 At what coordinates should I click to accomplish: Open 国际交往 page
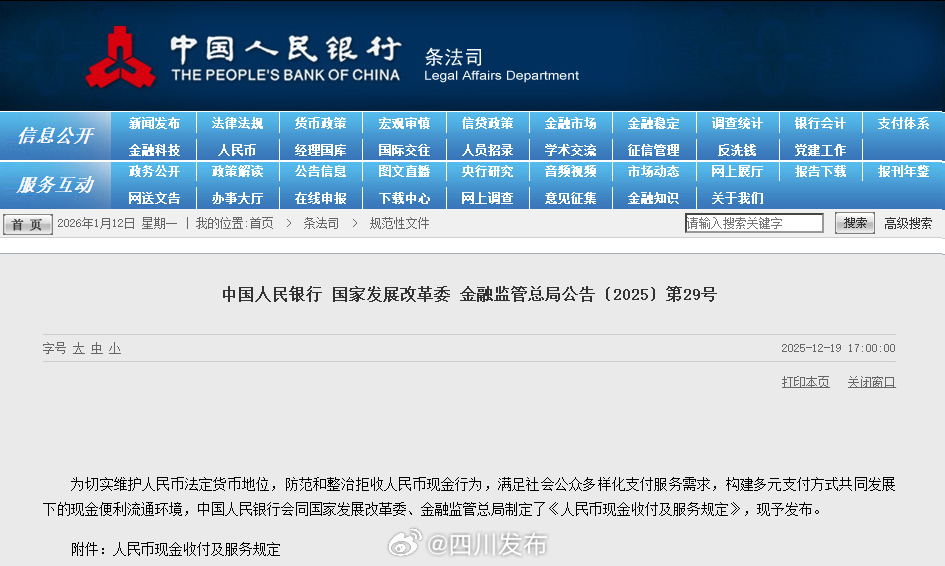pos(404,150)
